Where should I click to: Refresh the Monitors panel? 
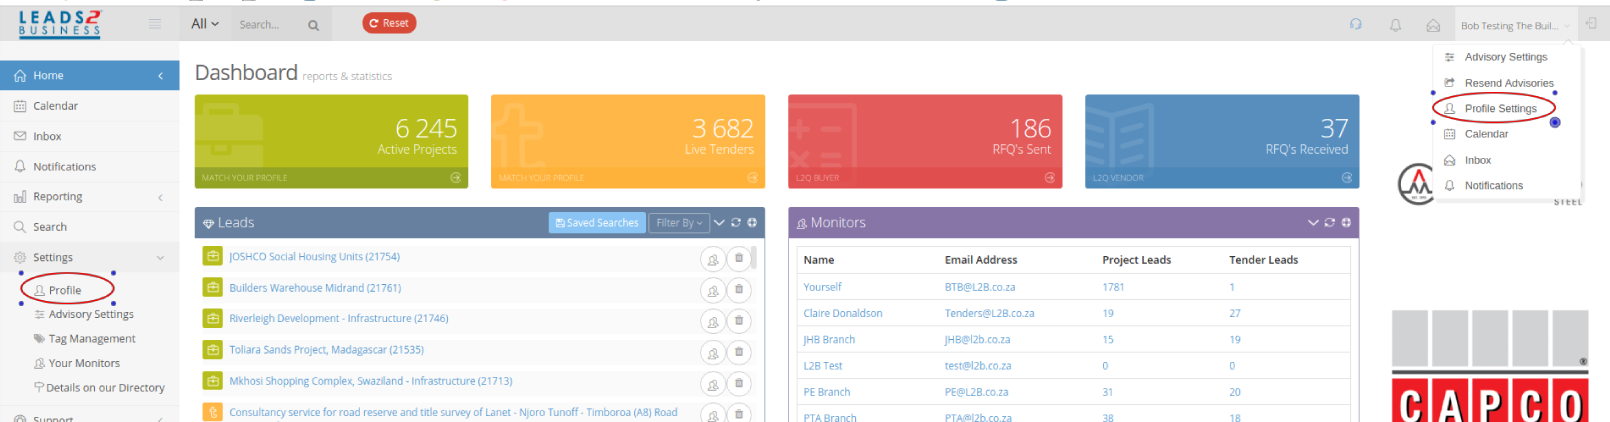[1329, 223]
